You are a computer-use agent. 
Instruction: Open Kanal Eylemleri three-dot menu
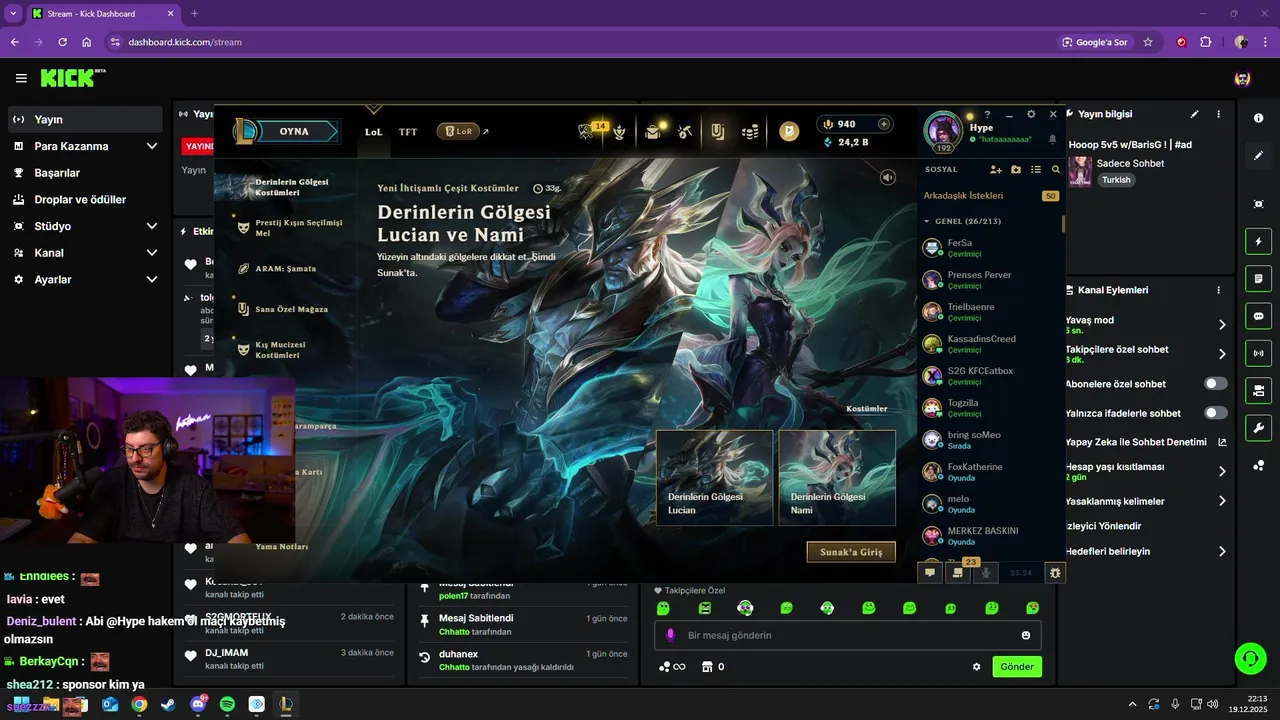[x=1218, y=290]
